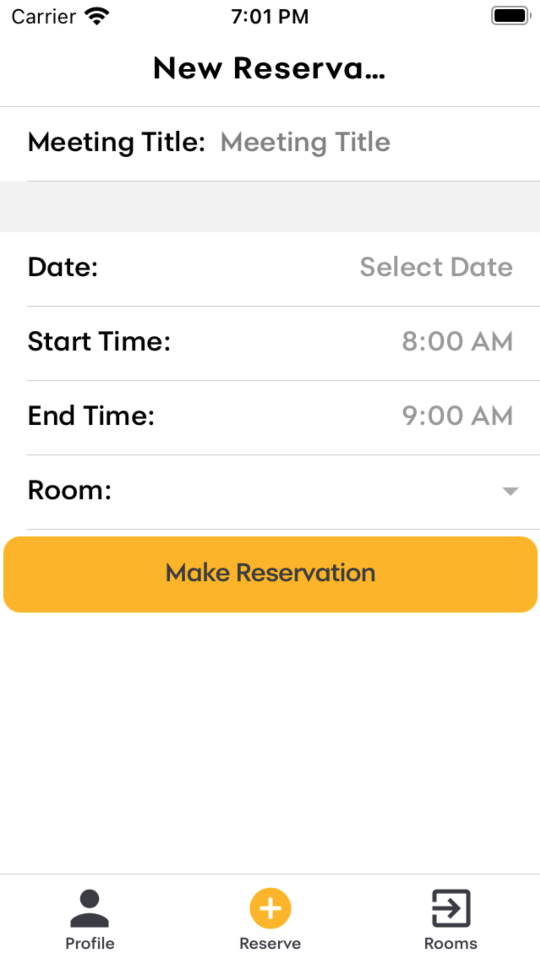
Task: Tap the Date: row label
Action: [63, 268]
